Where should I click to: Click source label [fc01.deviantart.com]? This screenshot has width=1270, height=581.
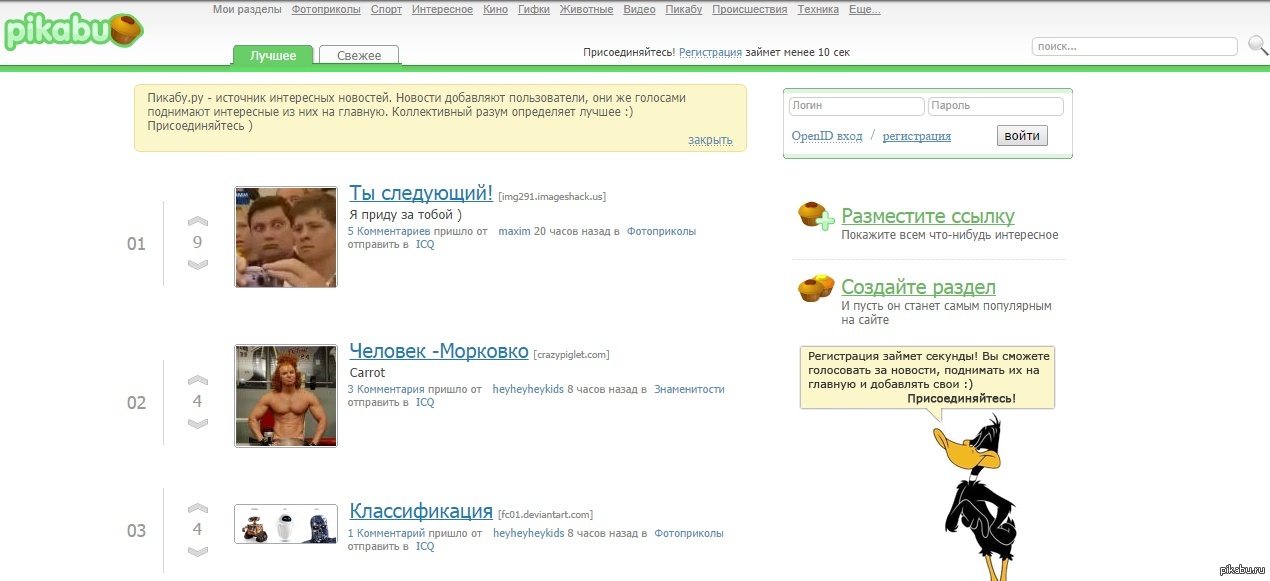[545, 515]
